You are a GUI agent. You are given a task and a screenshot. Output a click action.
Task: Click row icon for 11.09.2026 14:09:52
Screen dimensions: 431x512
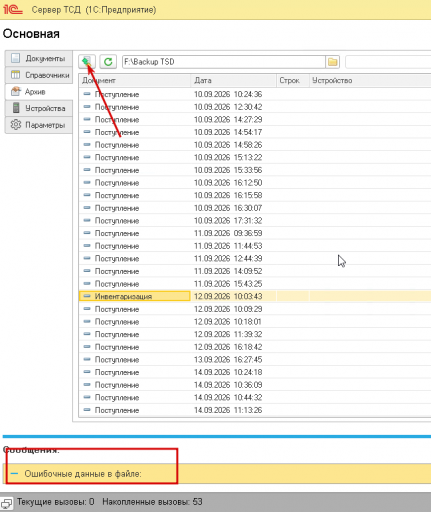click(x=87, y=271)
